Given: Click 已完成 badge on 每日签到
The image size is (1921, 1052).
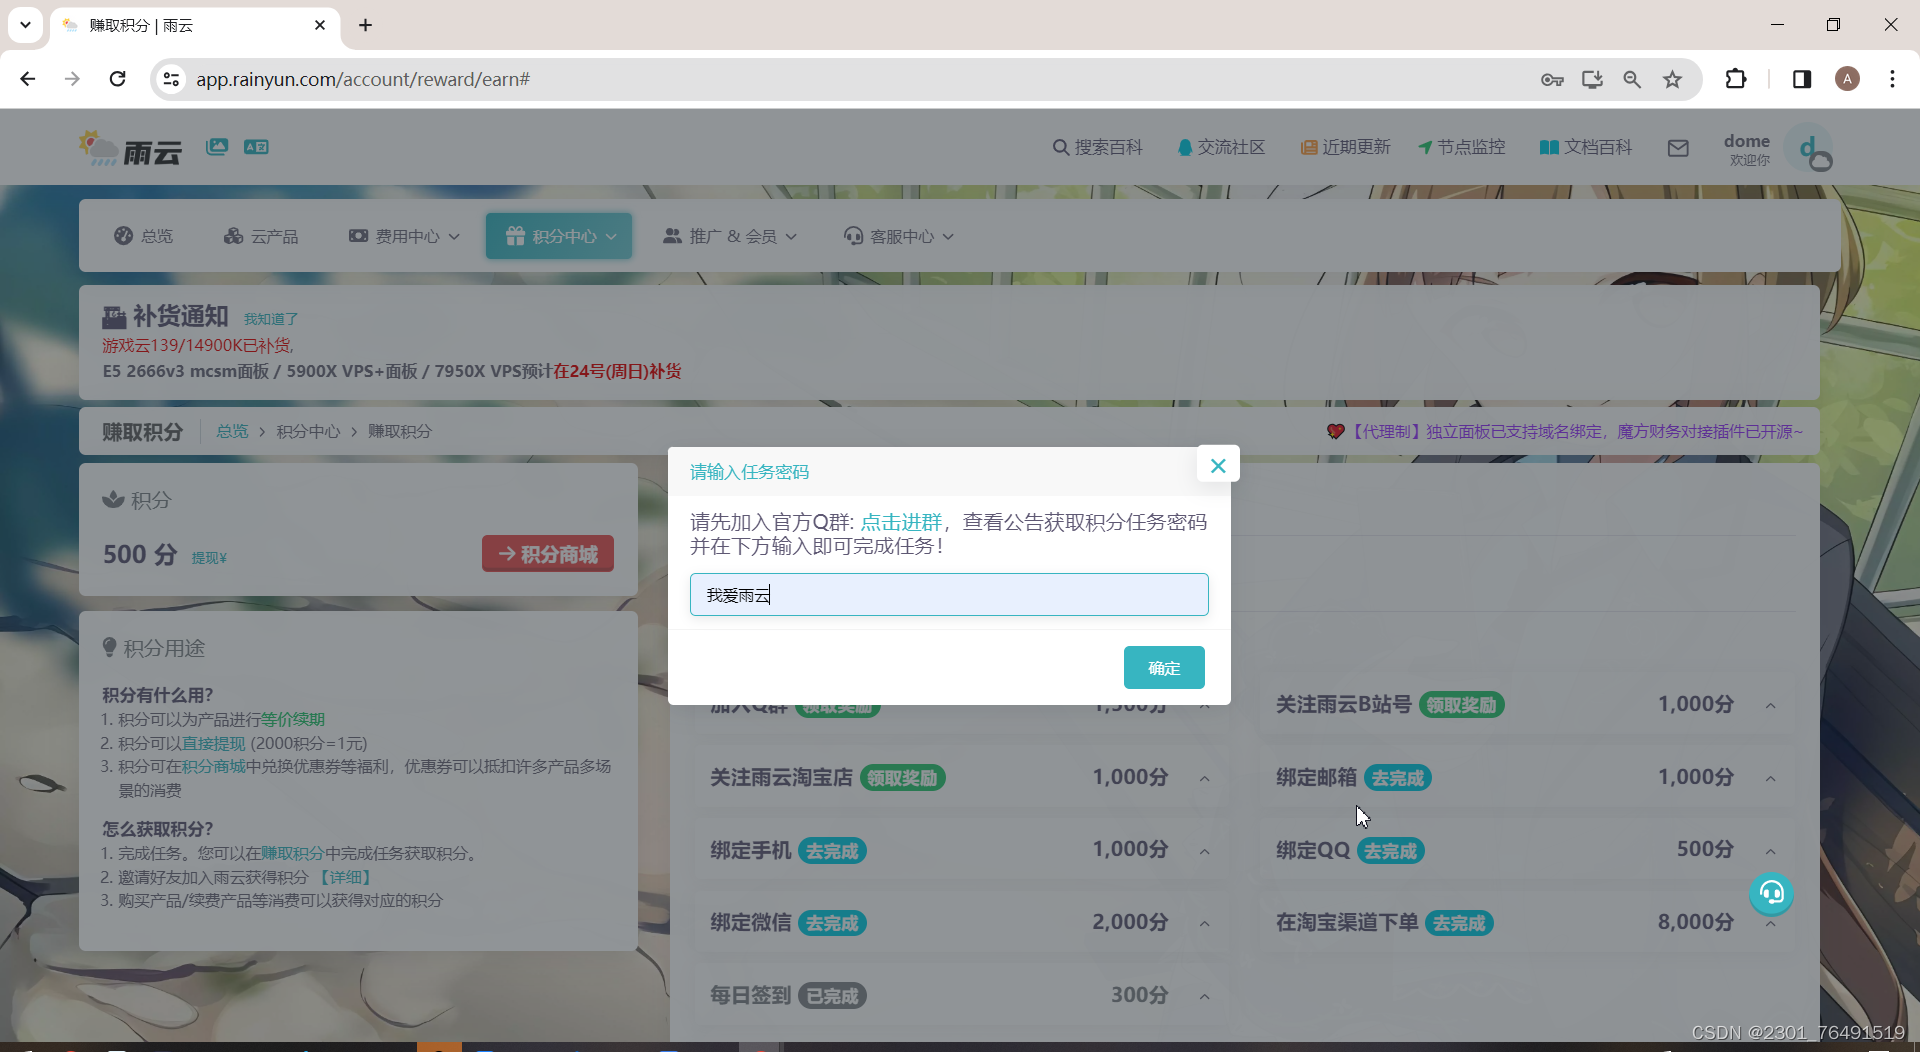Looking at the screenshot, I should [832, 996].
